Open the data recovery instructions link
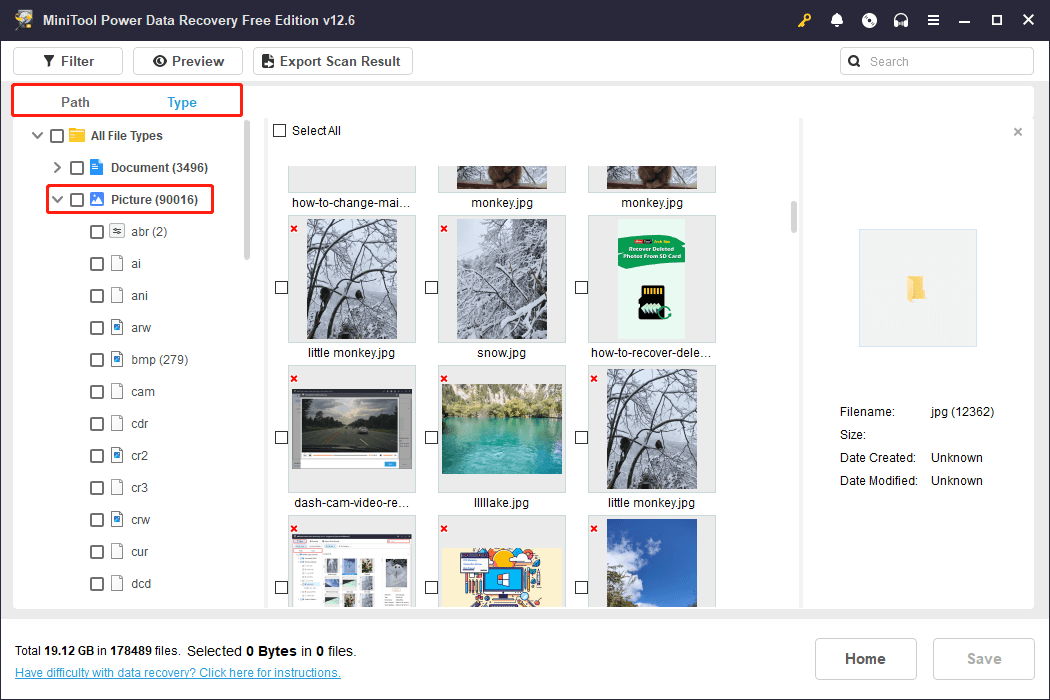The image size is (1050, 700). 177,672
